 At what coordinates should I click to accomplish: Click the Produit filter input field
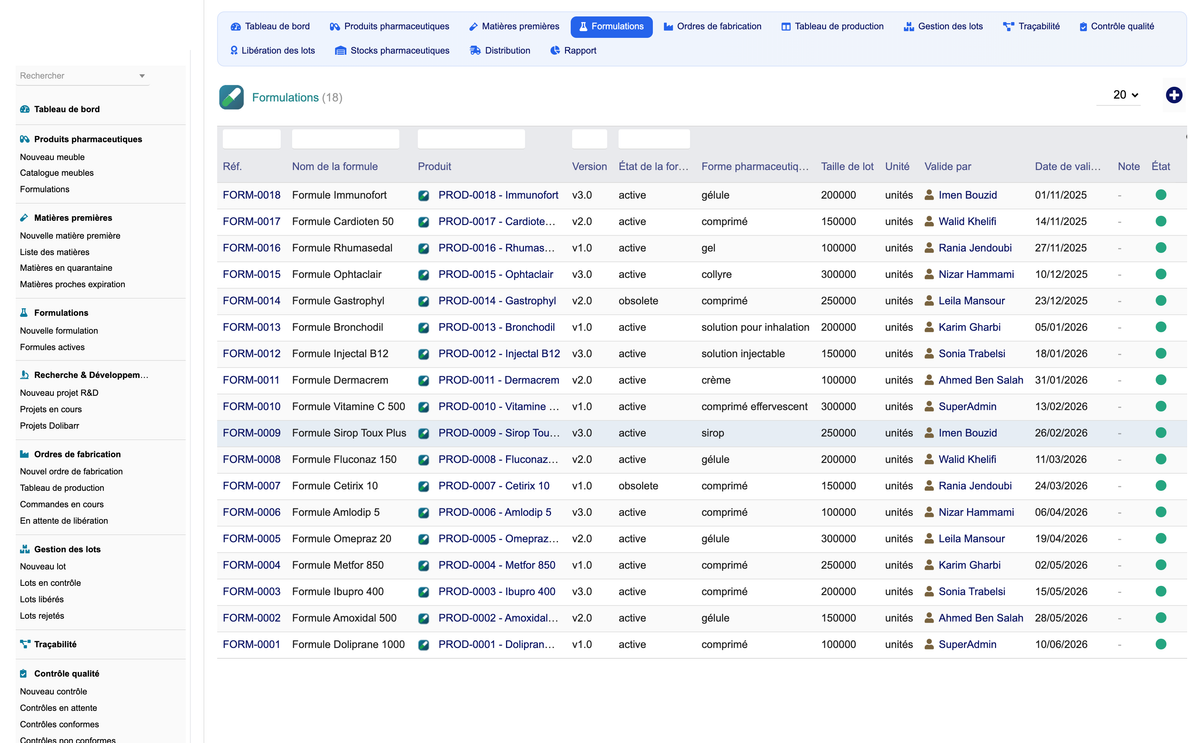click(471, 139)
